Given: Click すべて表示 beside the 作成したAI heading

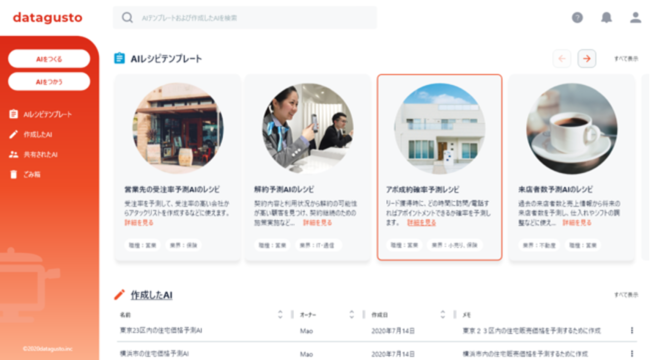Looking at the screenshot, I should [626, 295].
